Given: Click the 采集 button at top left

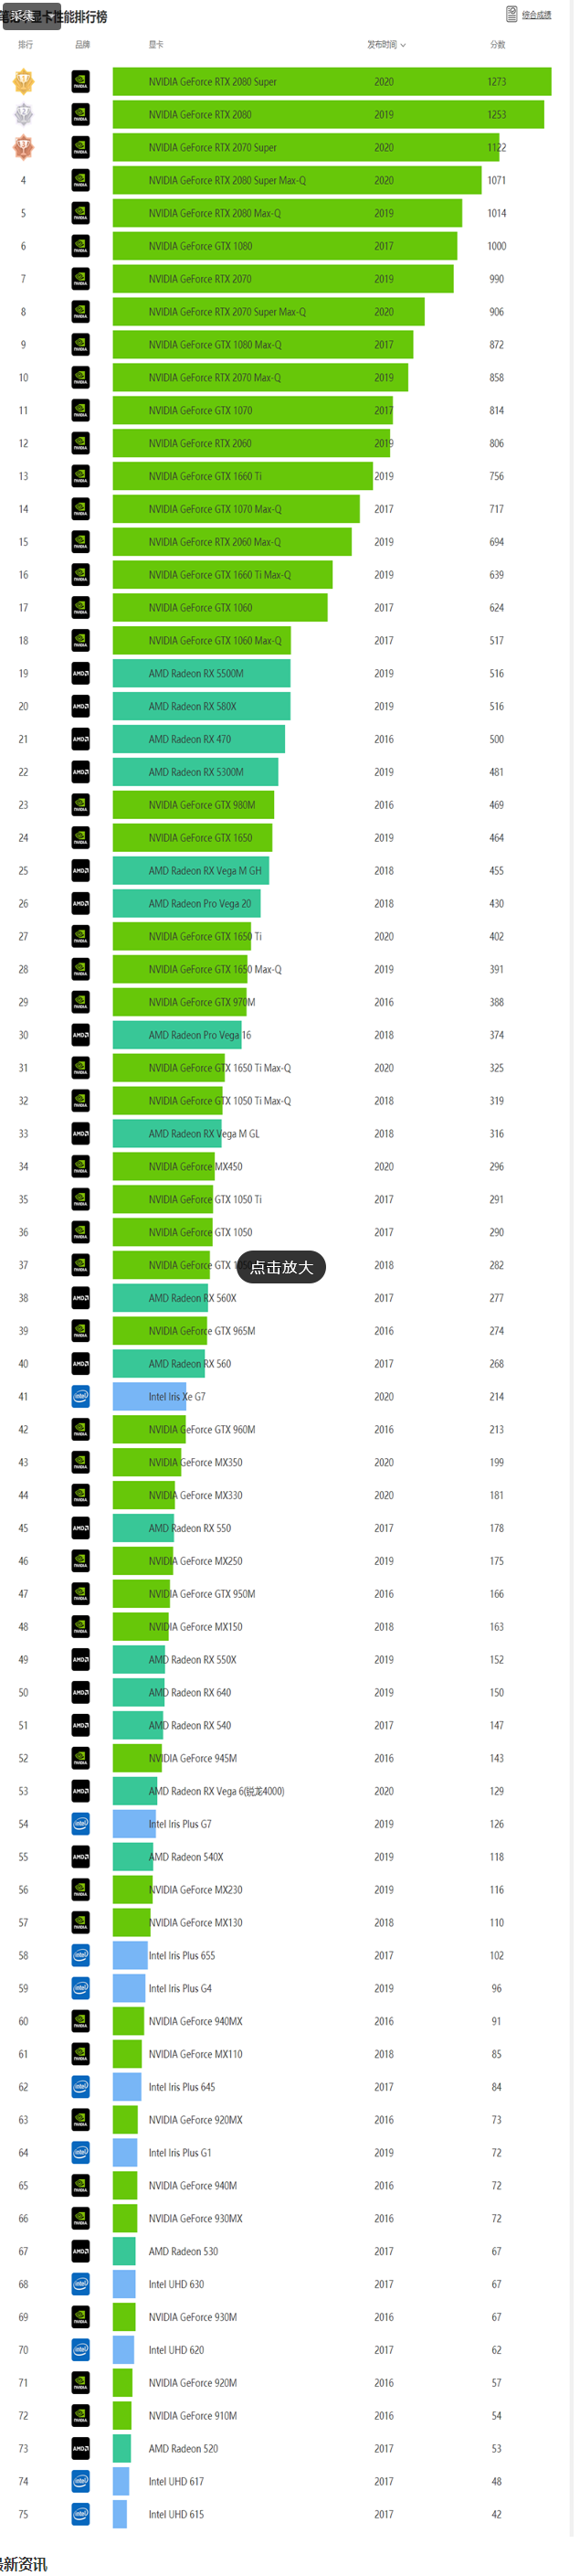Looking at the screenshot, I should point(30,16).
